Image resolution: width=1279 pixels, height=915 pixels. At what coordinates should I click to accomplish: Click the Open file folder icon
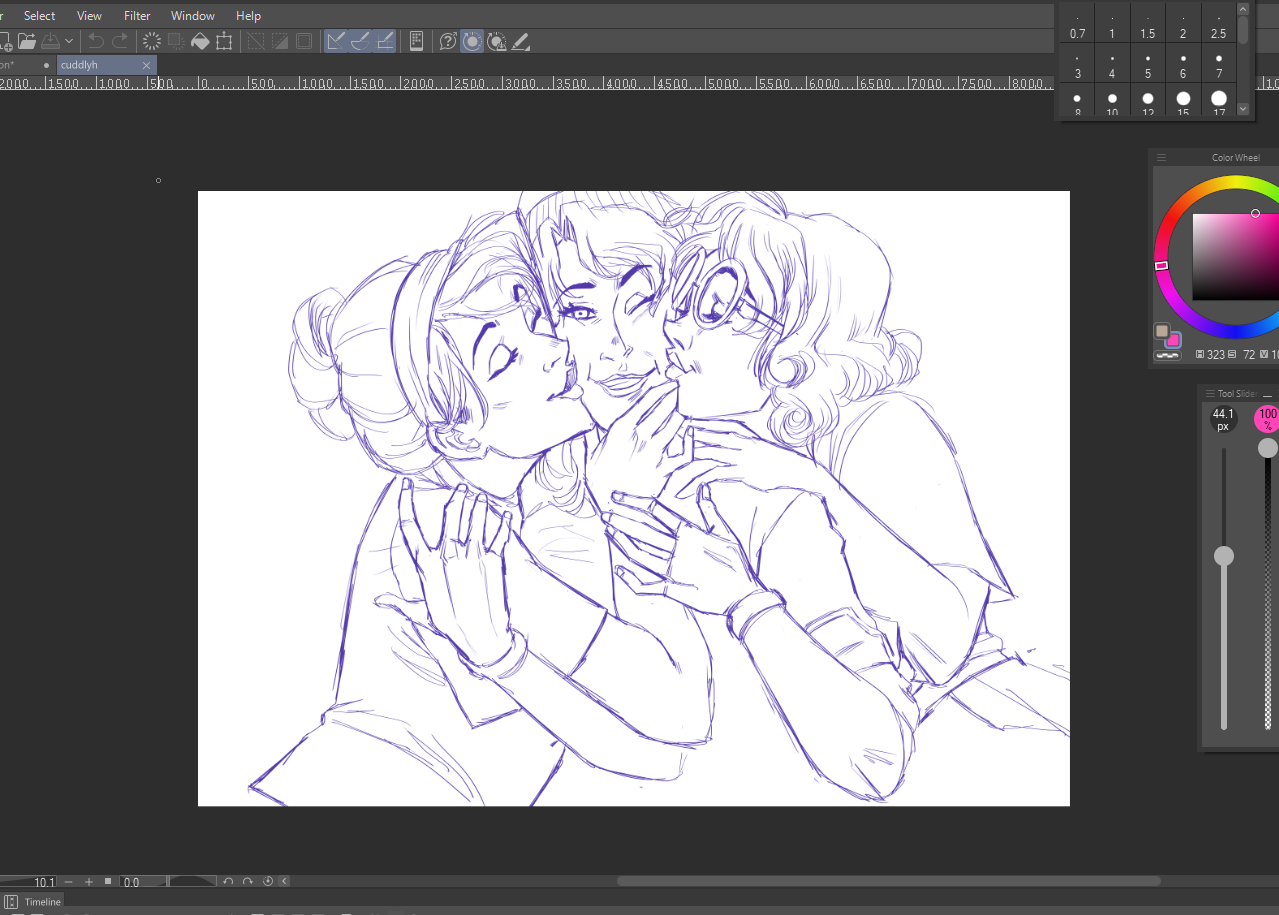[x=27, y=41]
